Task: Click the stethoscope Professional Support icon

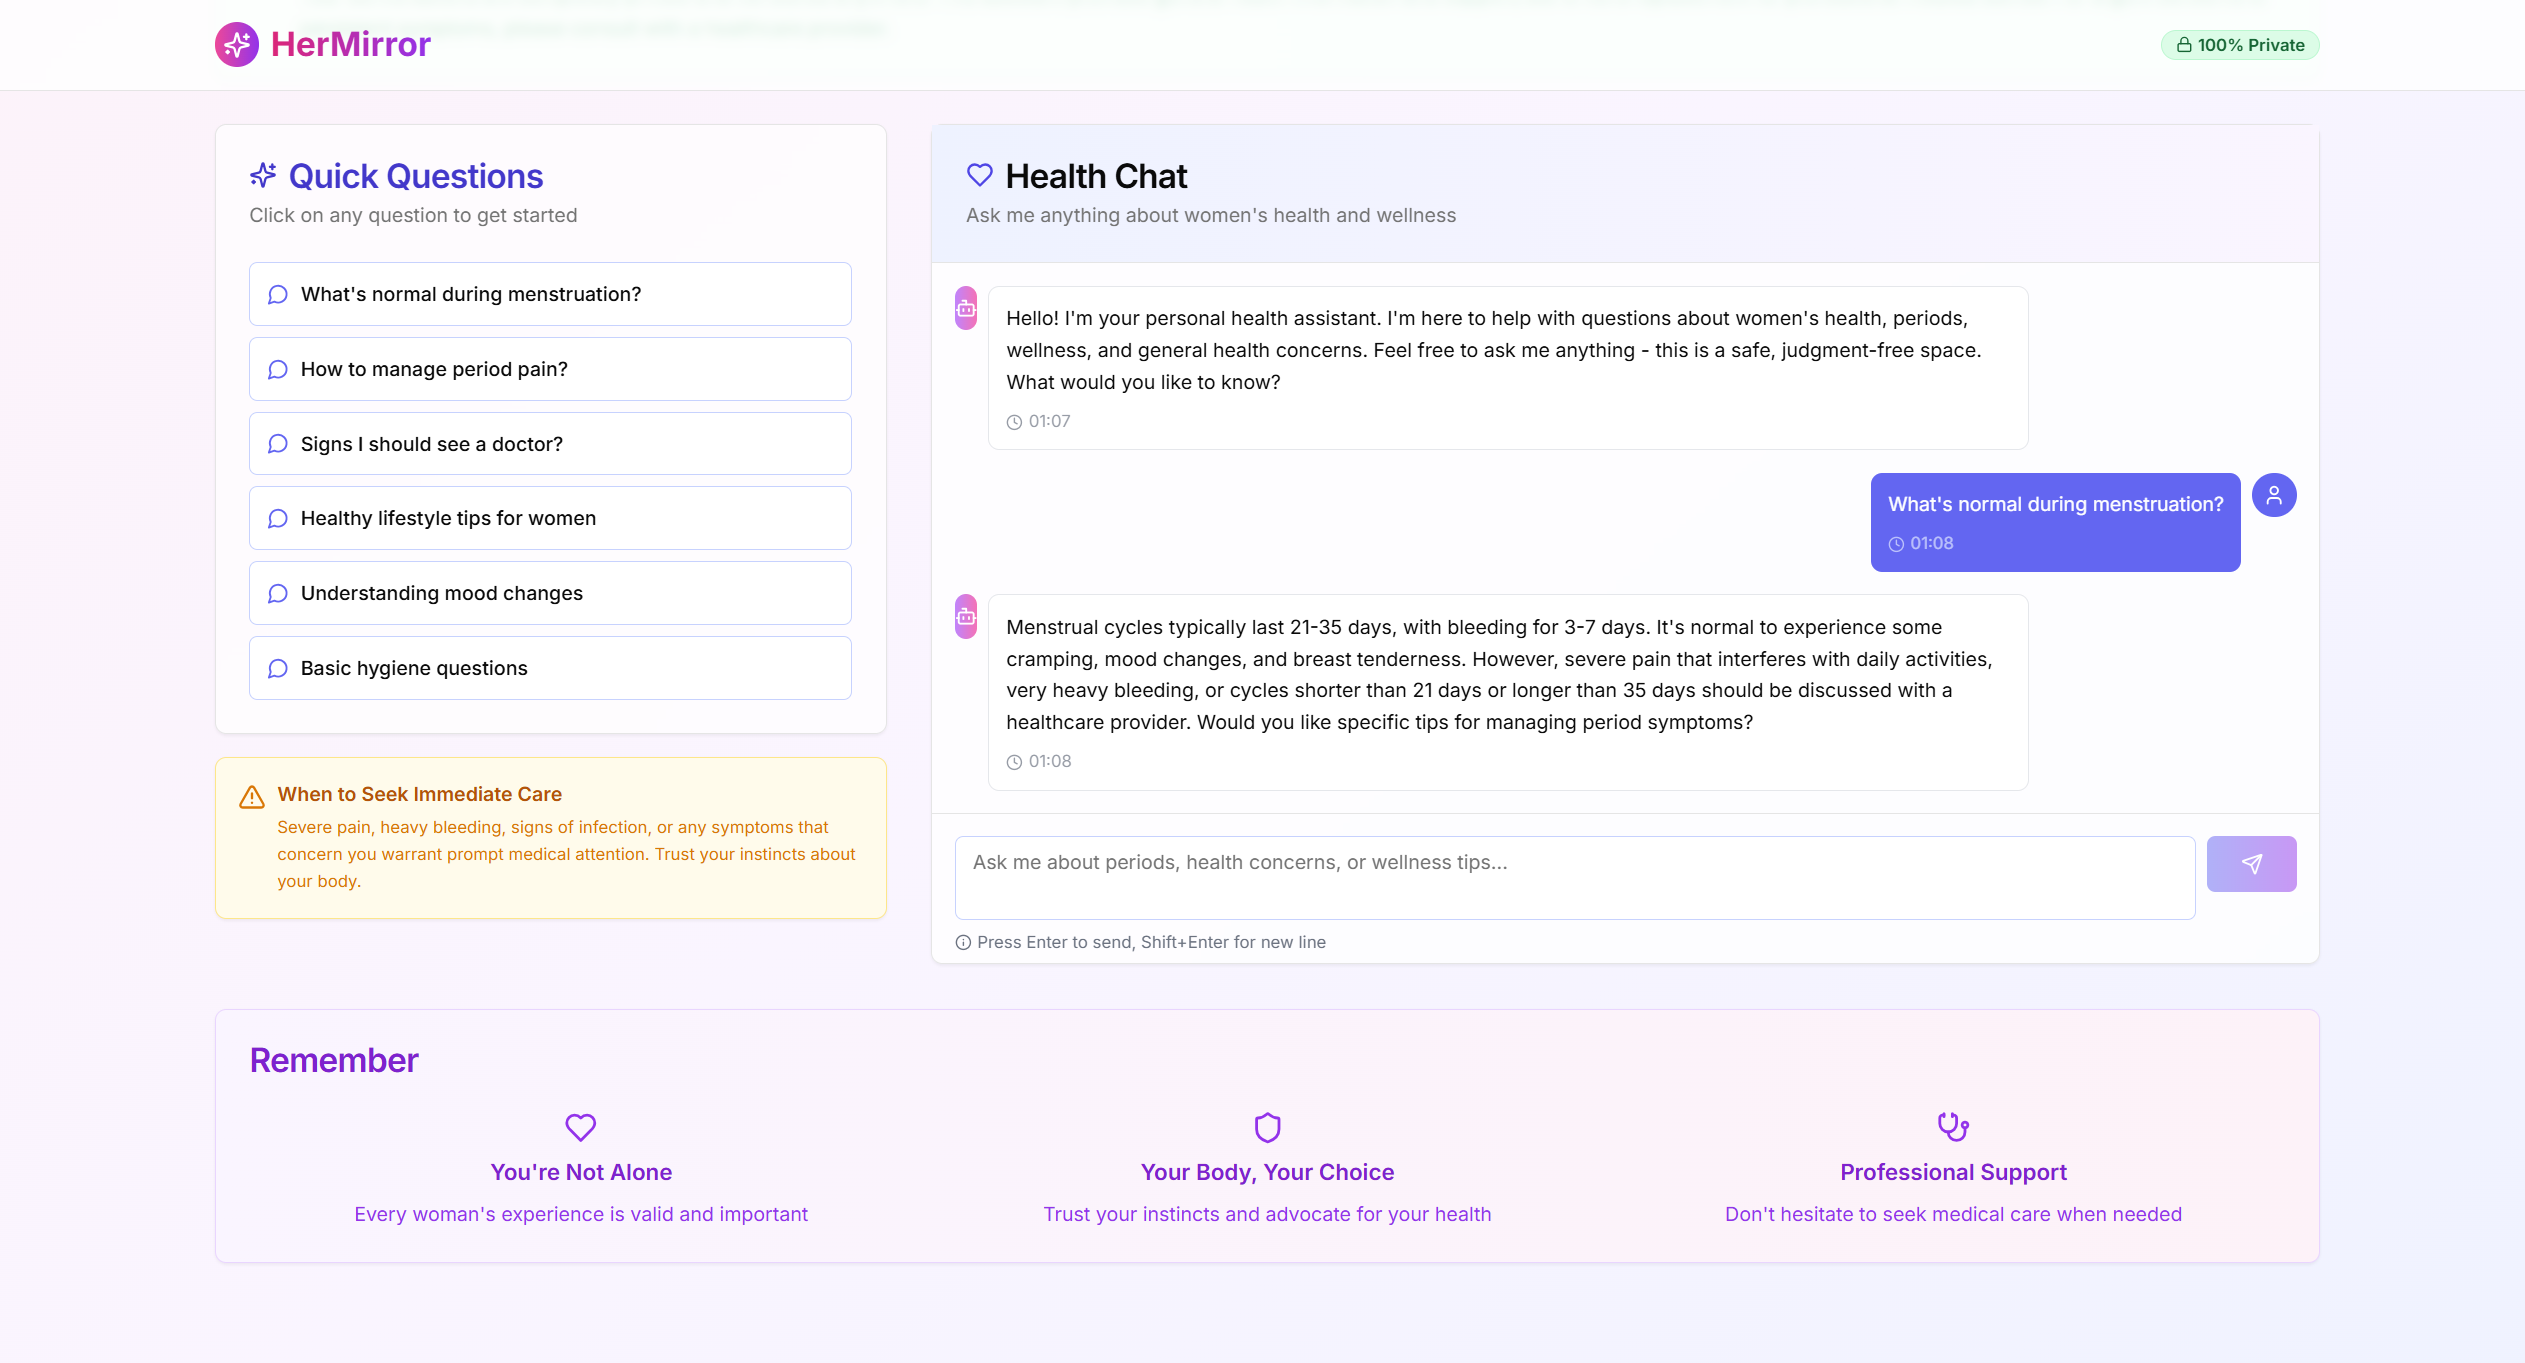Action: (1952, 1127)
